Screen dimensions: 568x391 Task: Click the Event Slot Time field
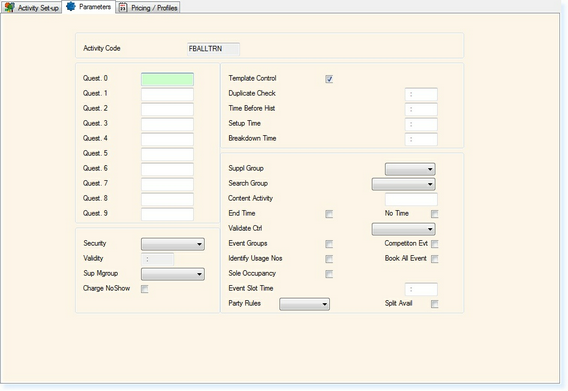click(421, 289)
